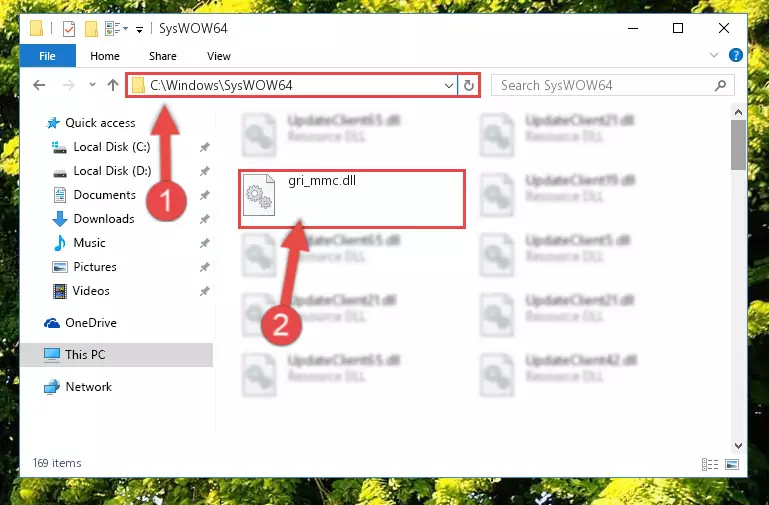Screen dimensions: 769x505
Task: Switch to the Share ribbon tab
Action: click(x=162, y=56)
